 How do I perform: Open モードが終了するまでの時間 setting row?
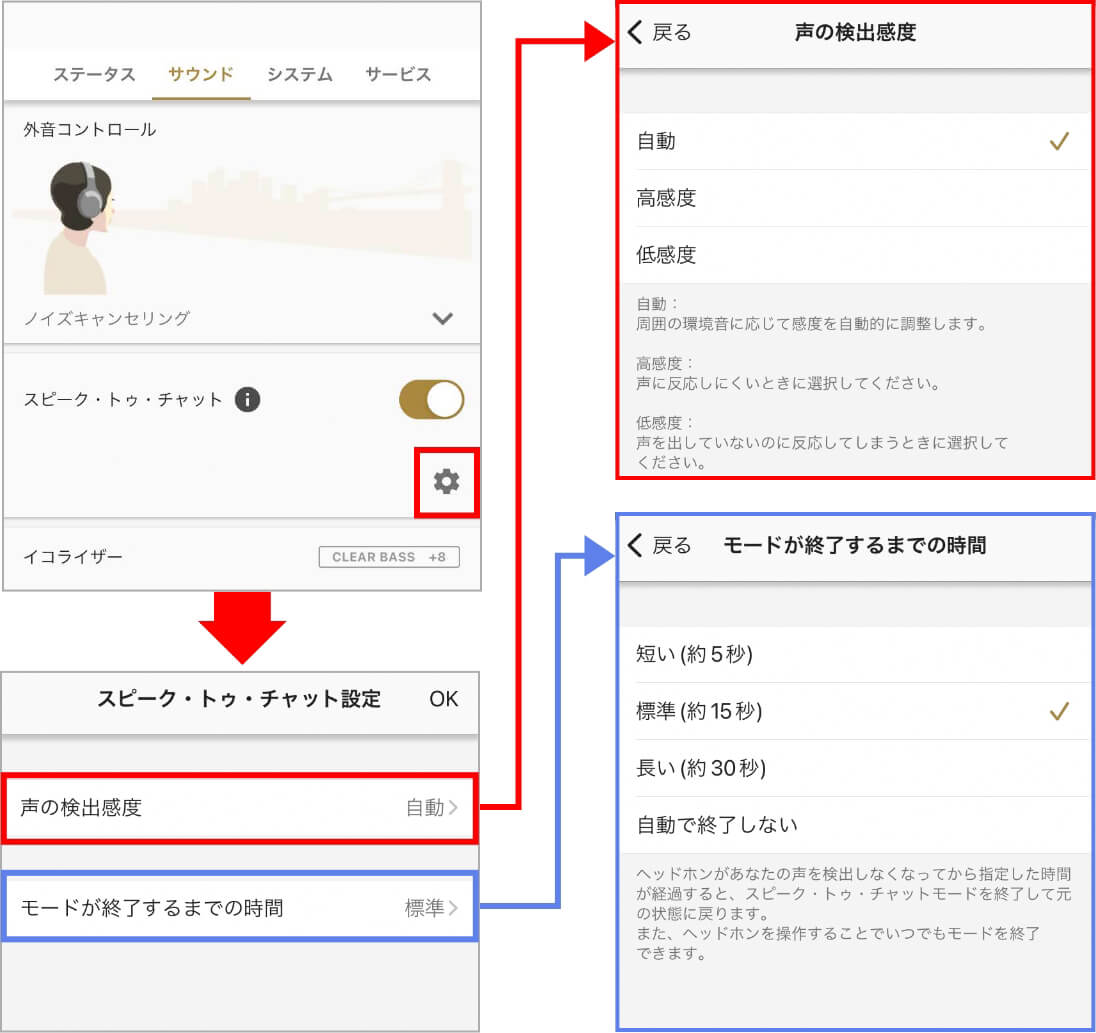[x=240, y=908]
